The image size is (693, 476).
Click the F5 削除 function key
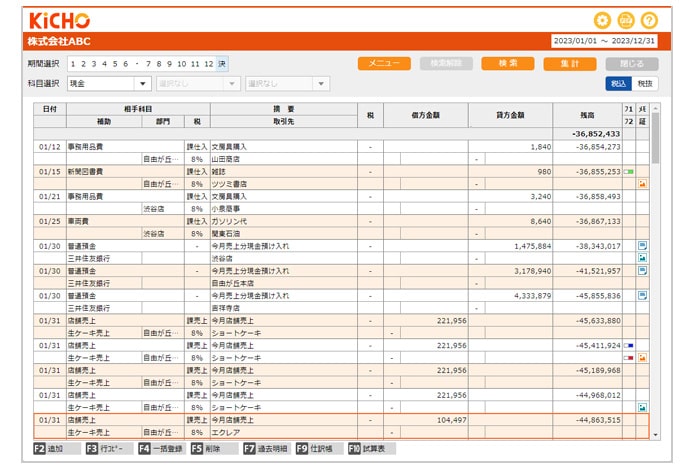pyautogui.click(x=205, y=450)
